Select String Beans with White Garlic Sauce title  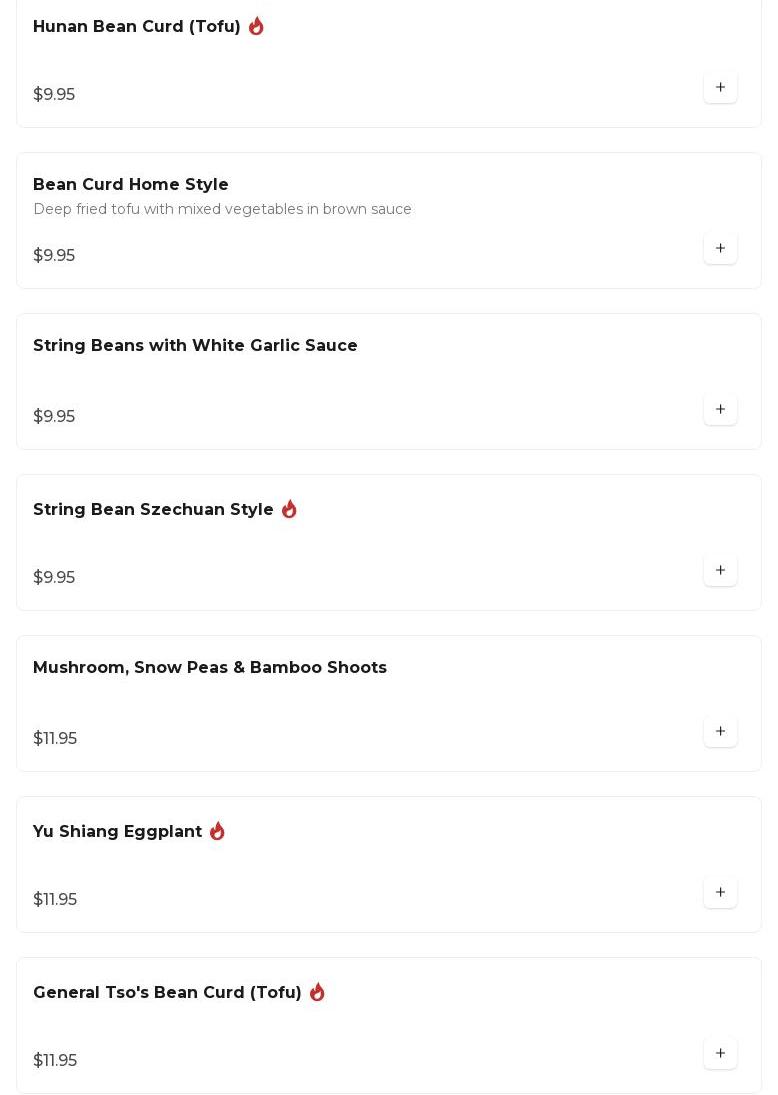tap(195, 345)
